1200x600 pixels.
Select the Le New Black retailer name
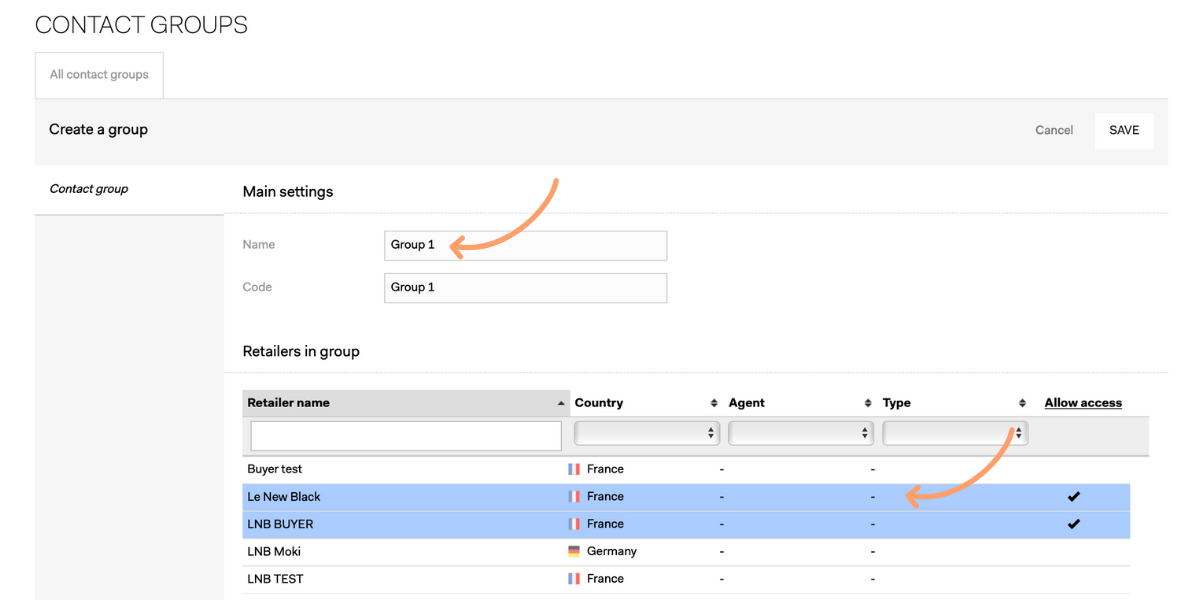(x=284, y=497)
